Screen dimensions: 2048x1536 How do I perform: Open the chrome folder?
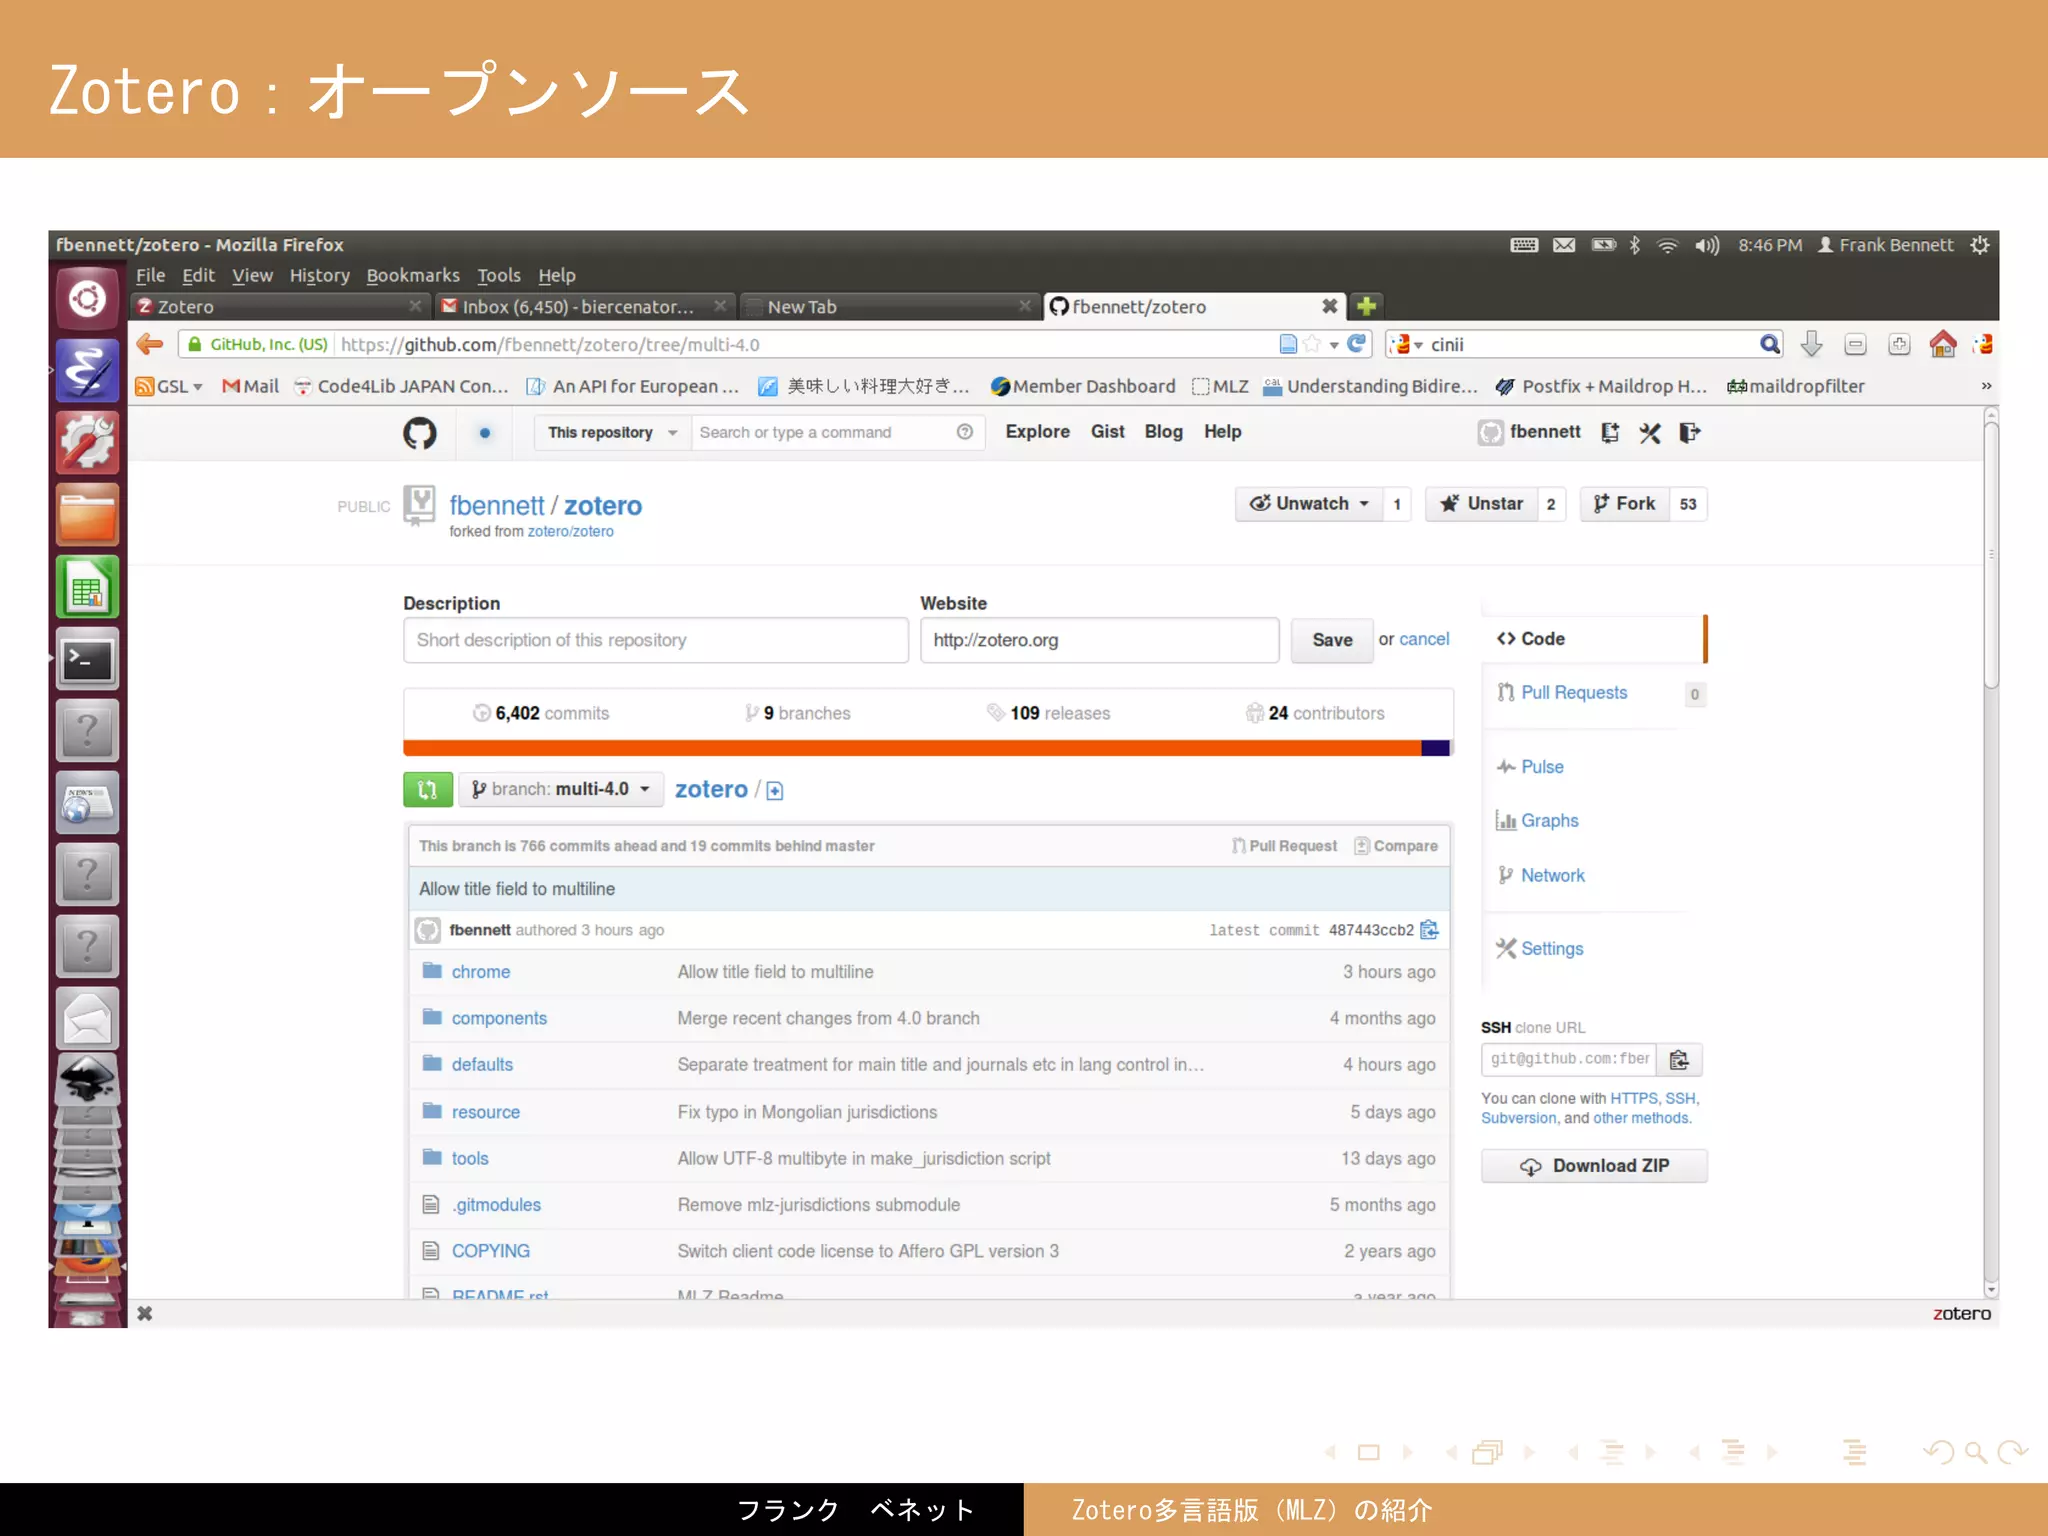(x=481, y=972)
